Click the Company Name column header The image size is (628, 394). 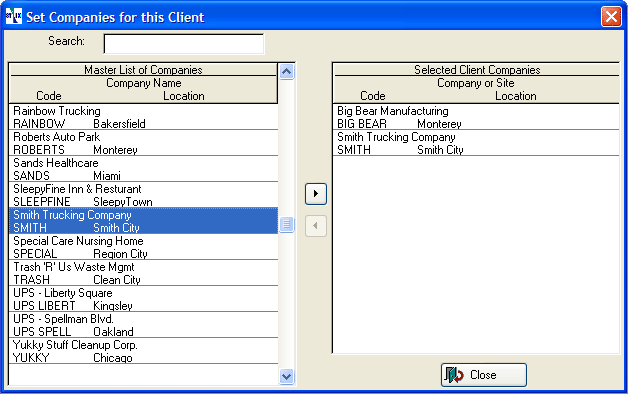(144, 83)
